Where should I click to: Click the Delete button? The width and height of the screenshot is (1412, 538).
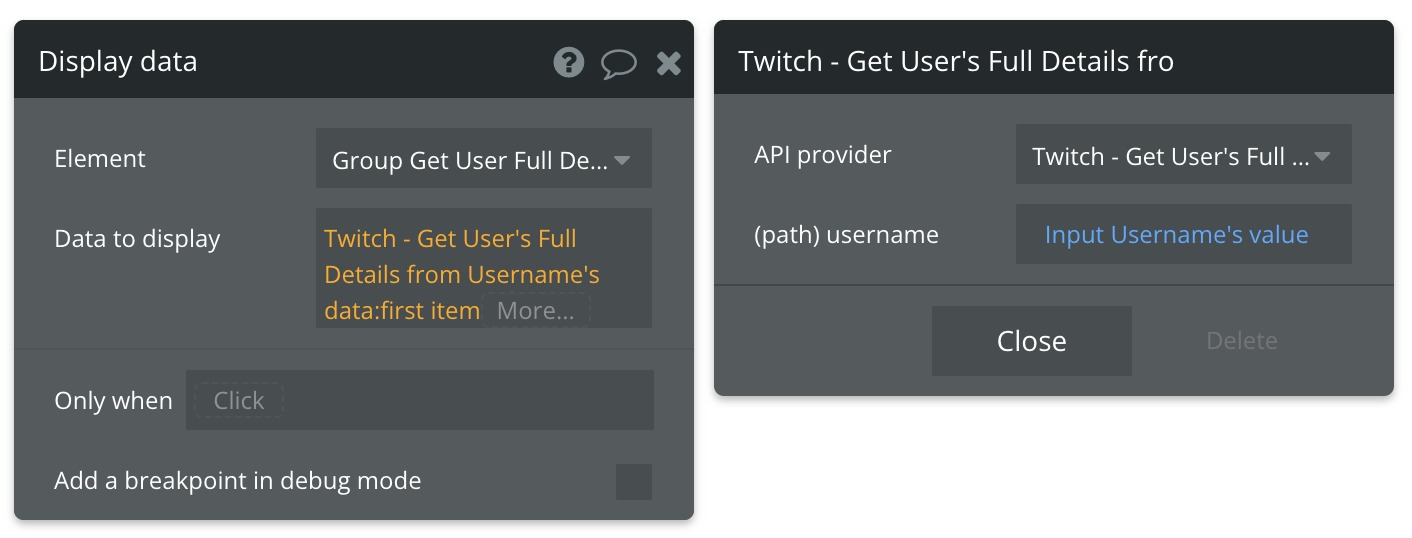[x=1241, y=341]
